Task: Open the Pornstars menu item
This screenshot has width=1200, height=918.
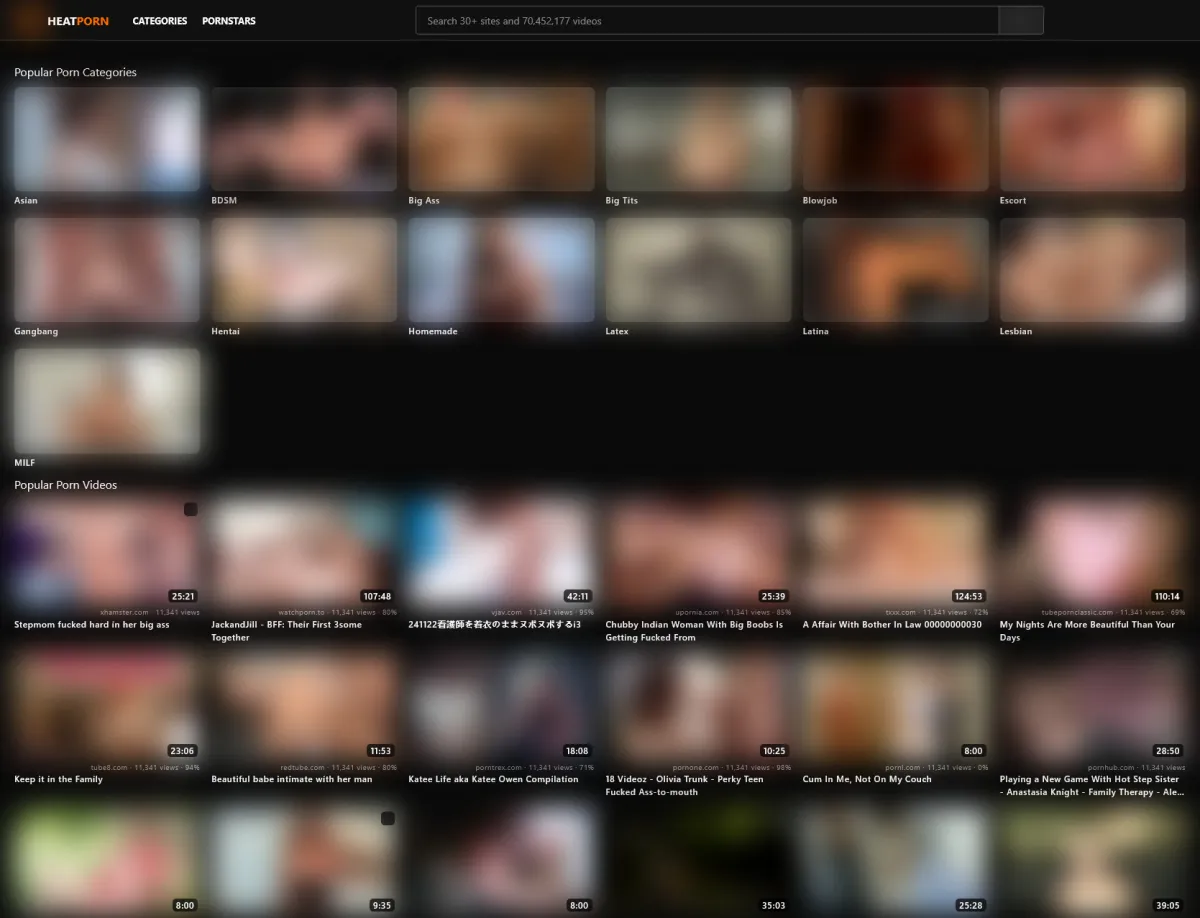Action: [229, 21]
